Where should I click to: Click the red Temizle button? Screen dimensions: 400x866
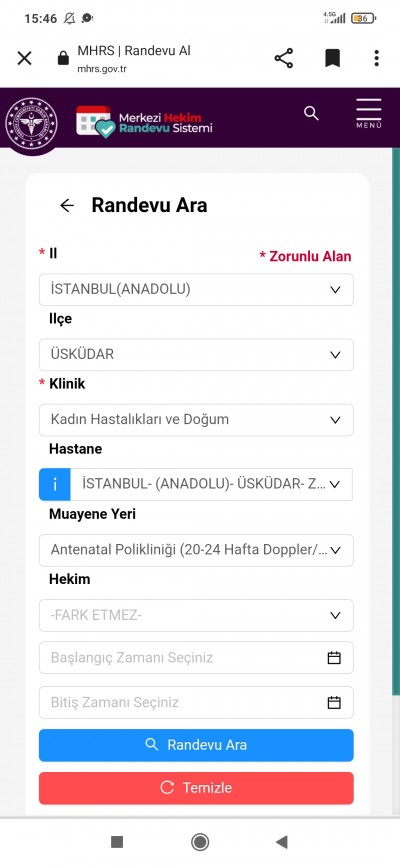coord(196,788)
